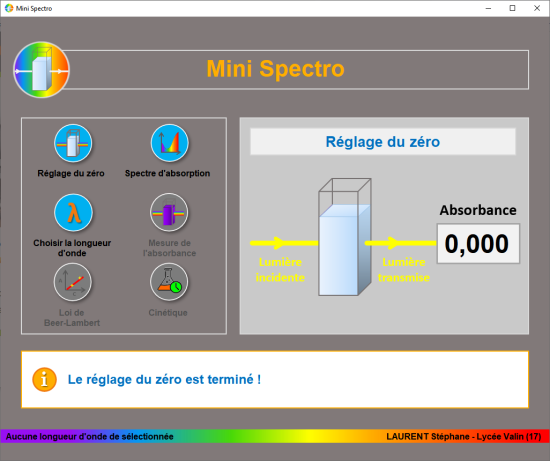Click the orange info icon
The height and width of the screenshot is (461, 550).
[45, 380]
